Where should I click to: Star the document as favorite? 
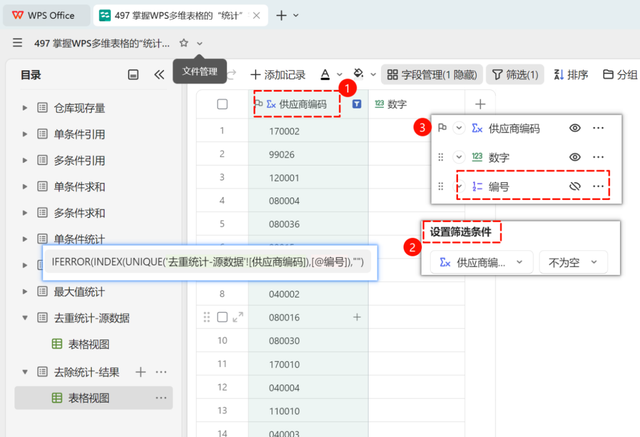[x=184, y=43]
